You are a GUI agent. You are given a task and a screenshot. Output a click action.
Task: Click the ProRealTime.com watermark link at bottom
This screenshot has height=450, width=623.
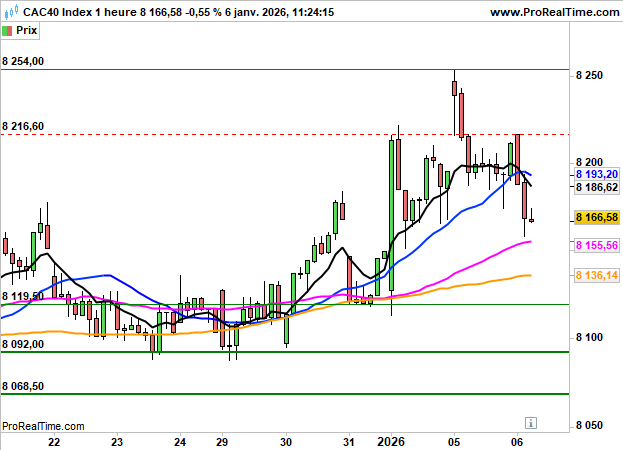click(43, 426)
